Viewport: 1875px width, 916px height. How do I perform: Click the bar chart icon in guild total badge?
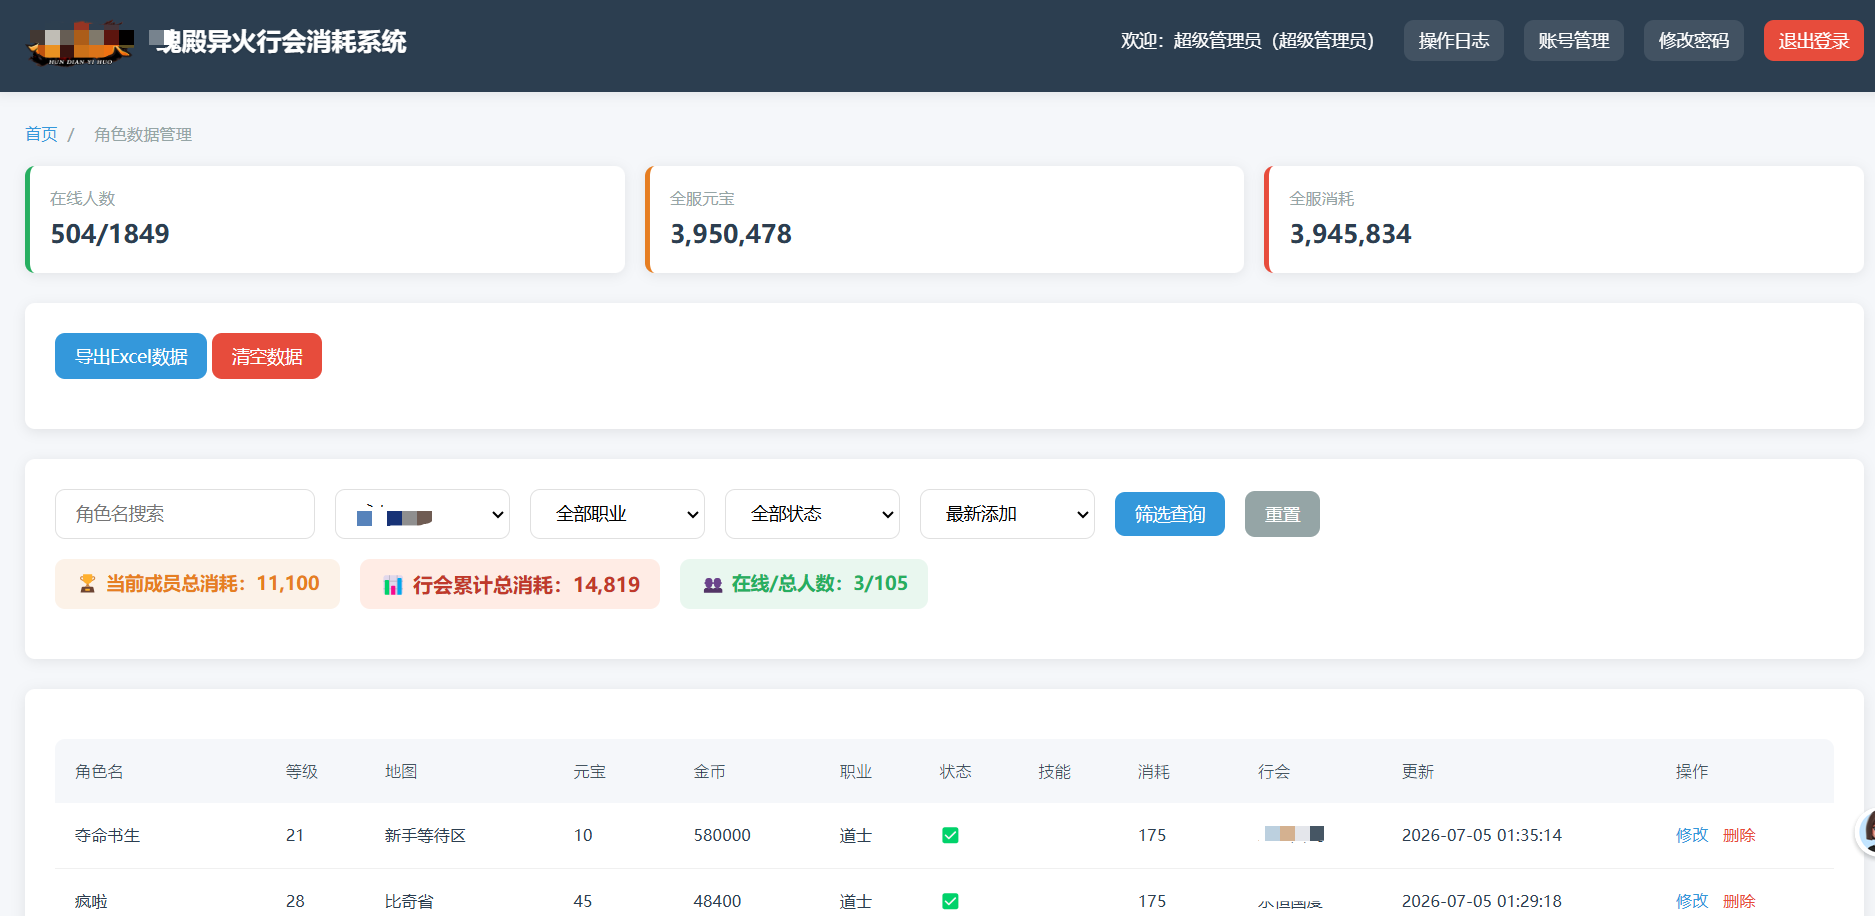point(393,585)
